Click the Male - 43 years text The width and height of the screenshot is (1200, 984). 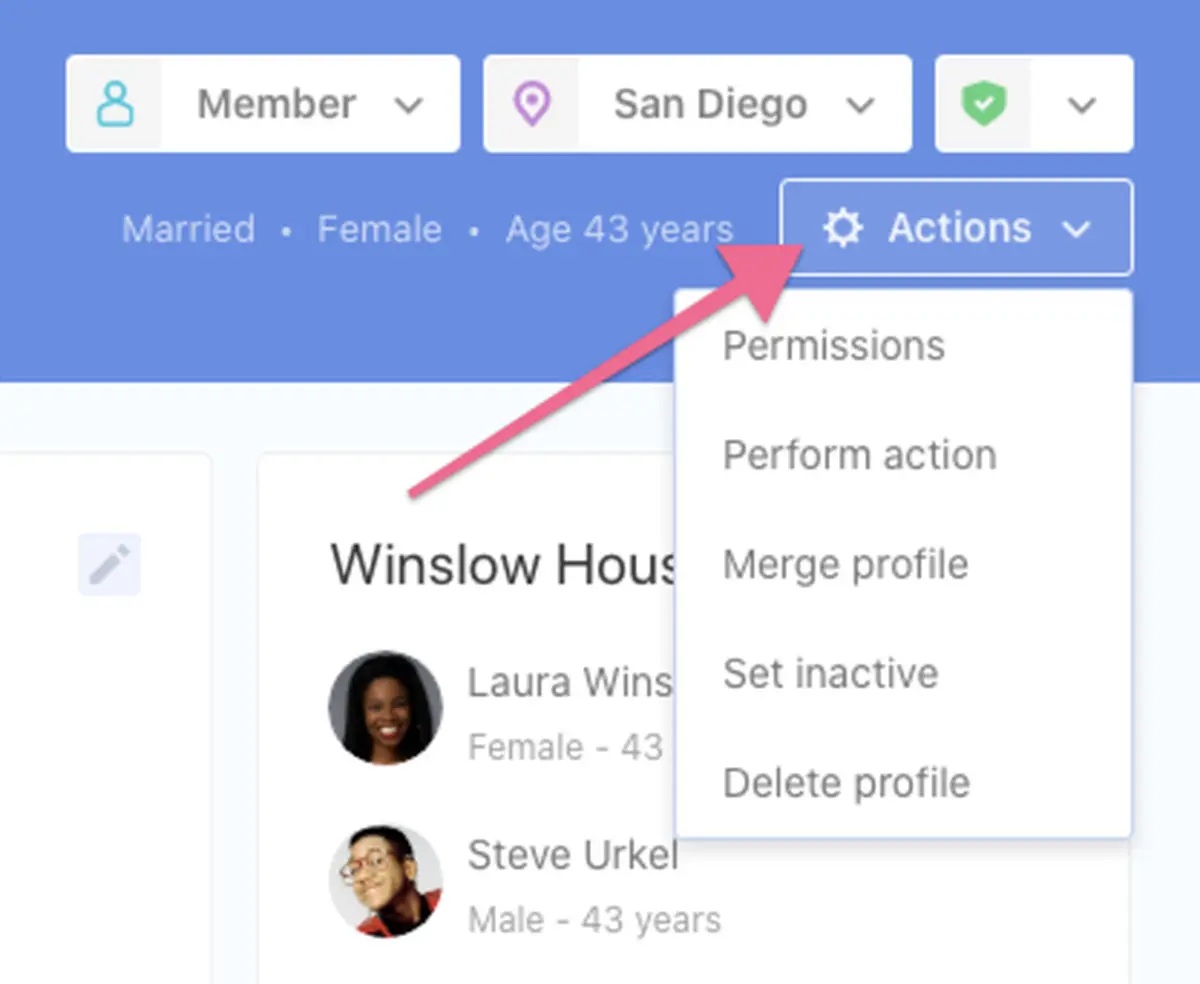coord(594,920)
